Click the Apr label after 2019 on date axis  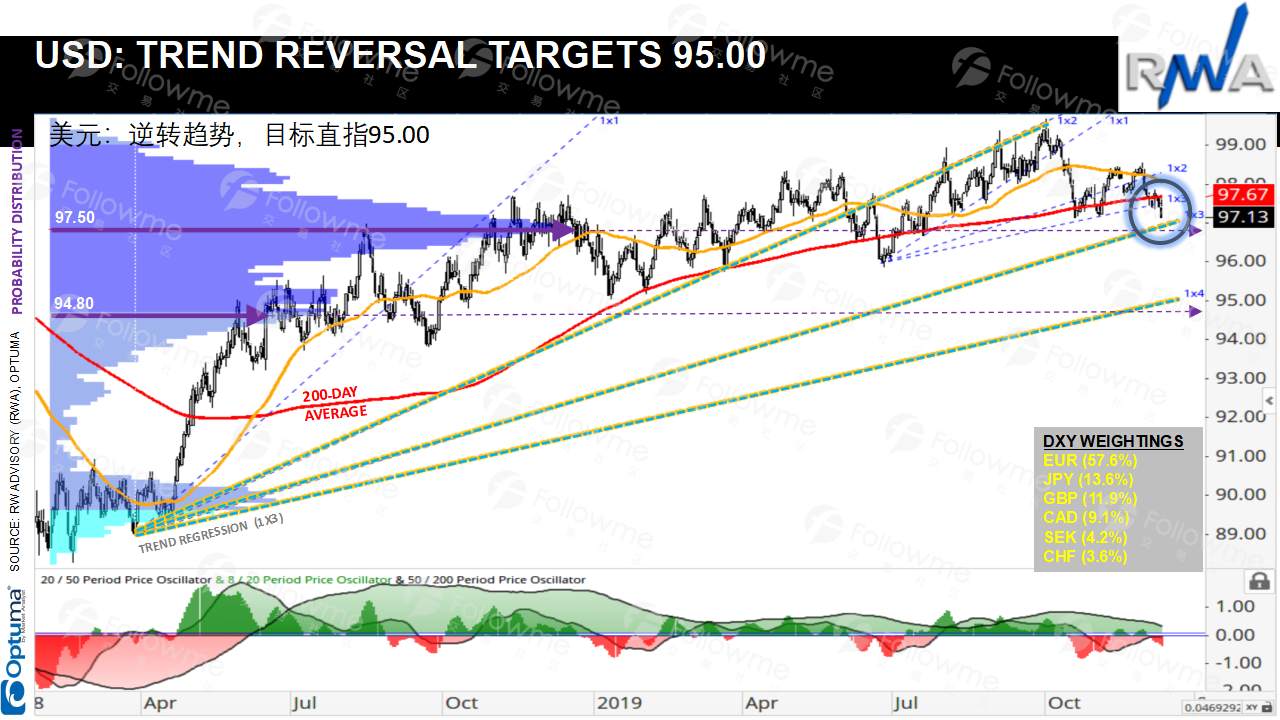click(763, 703)
